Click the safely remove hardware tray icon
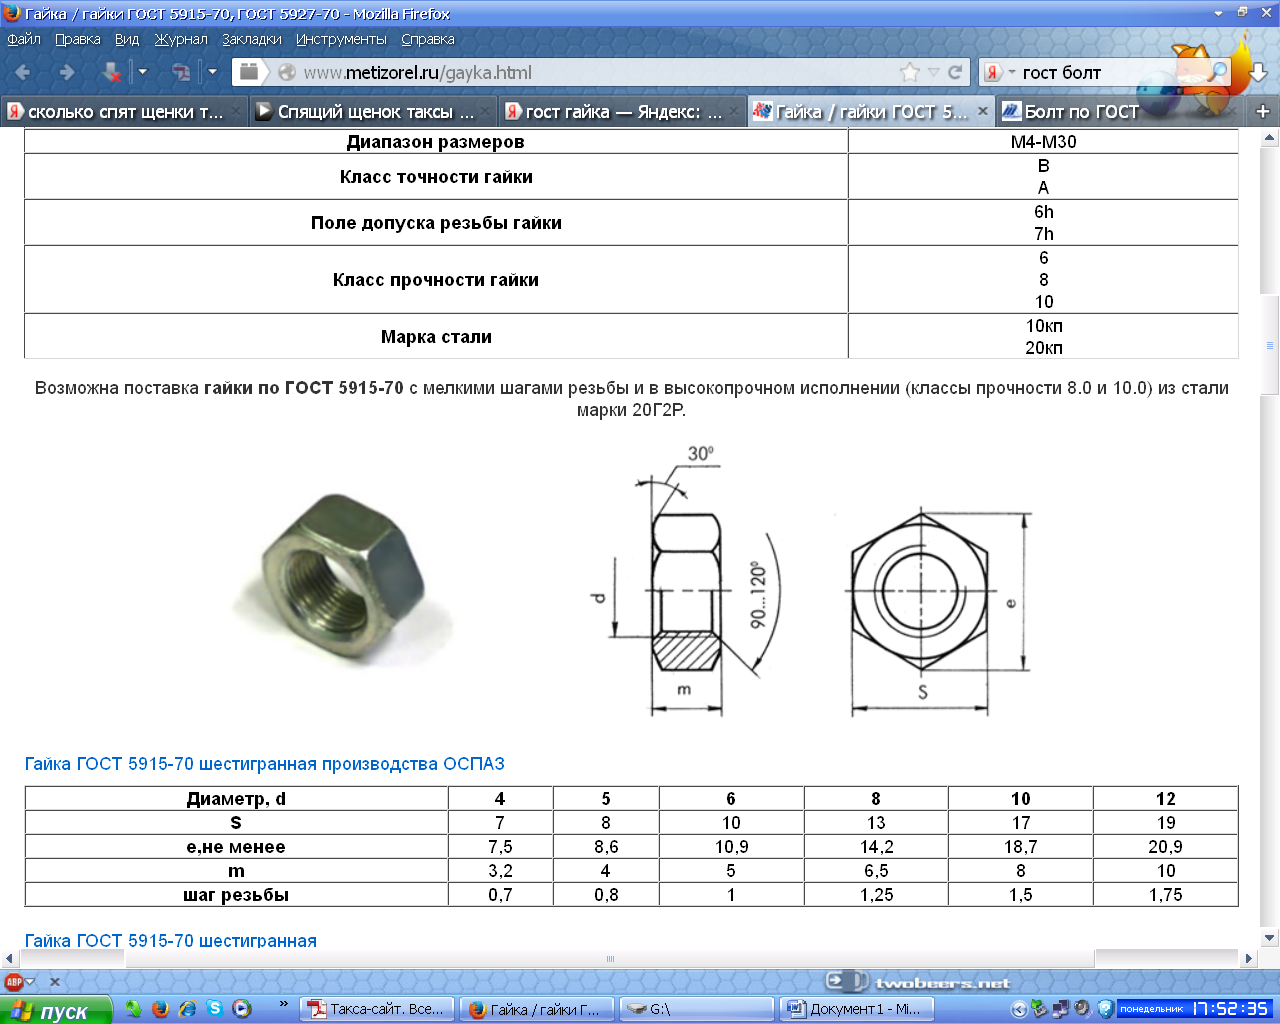 point(1039,1009)
